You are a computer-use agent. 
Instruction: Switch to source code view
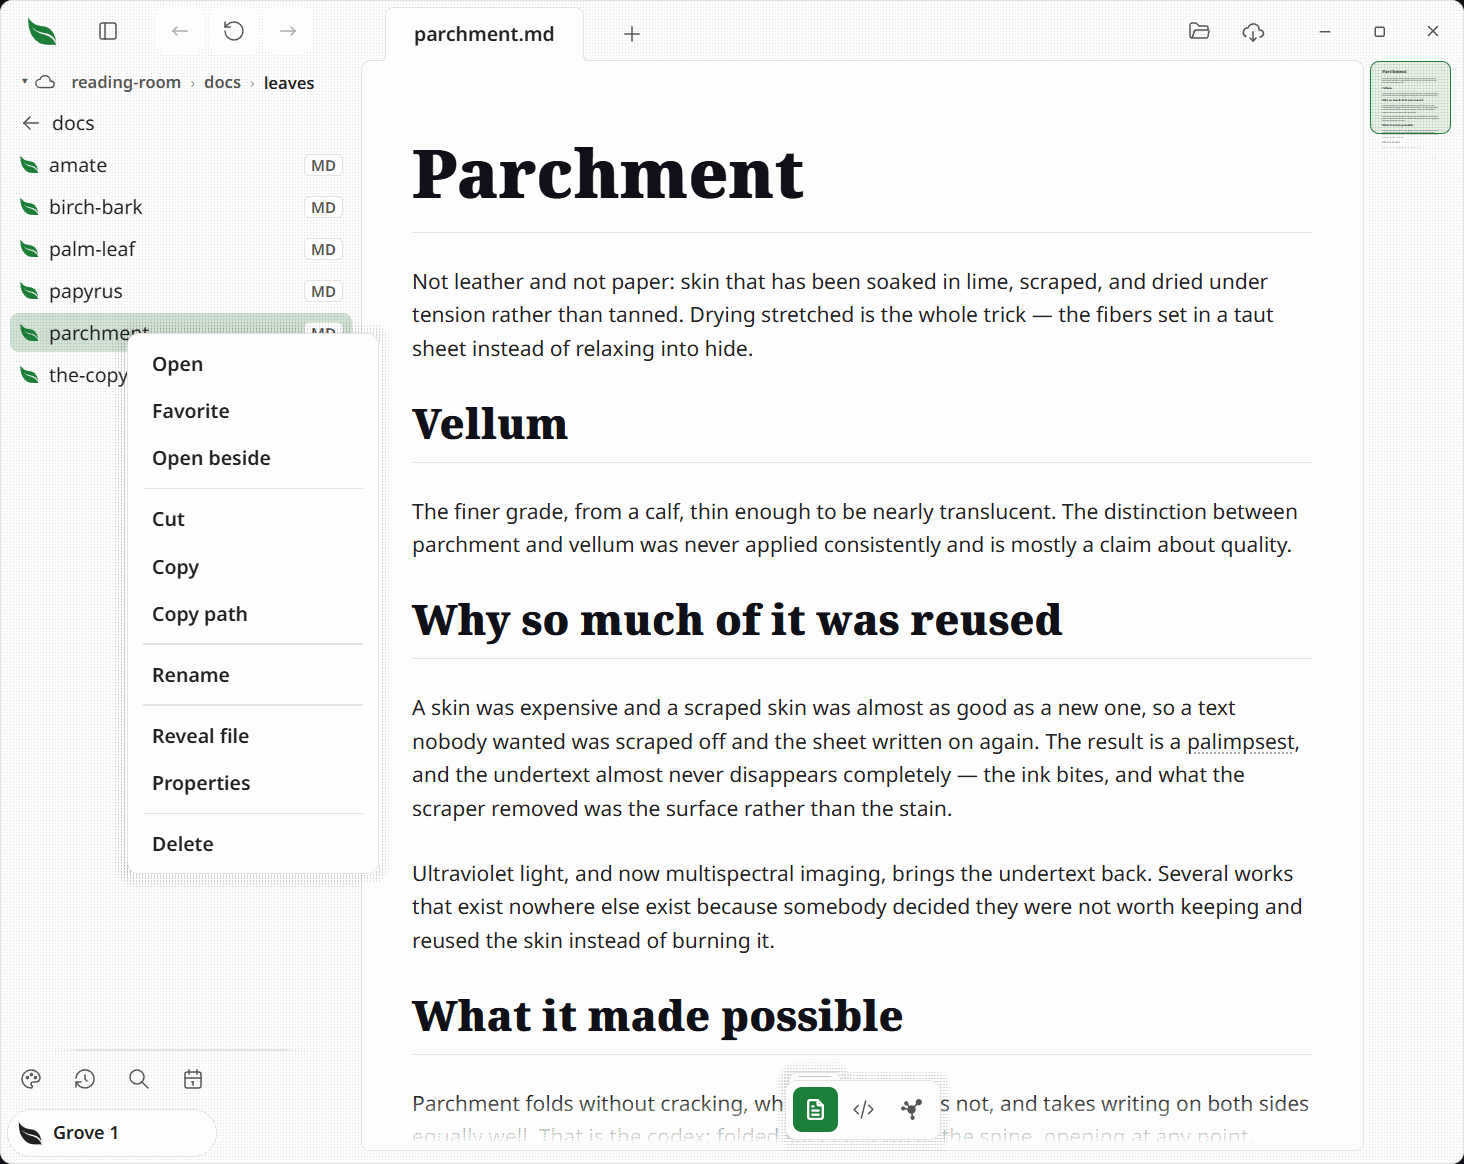pyautogui.click(x=864, y=1109)
